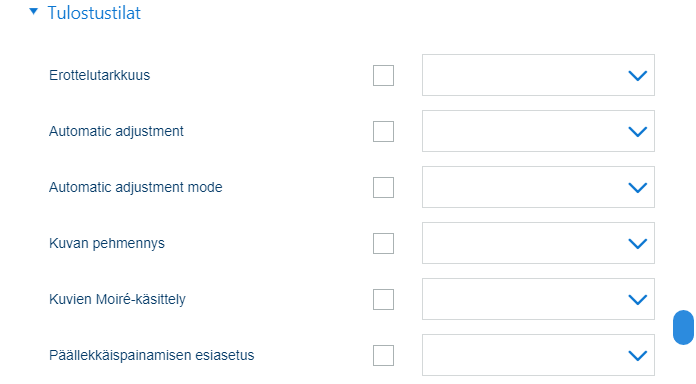
Task: Expand the Päällekkäispainamisen esiasetus chevron arrow
Action: tap(638, 355)
